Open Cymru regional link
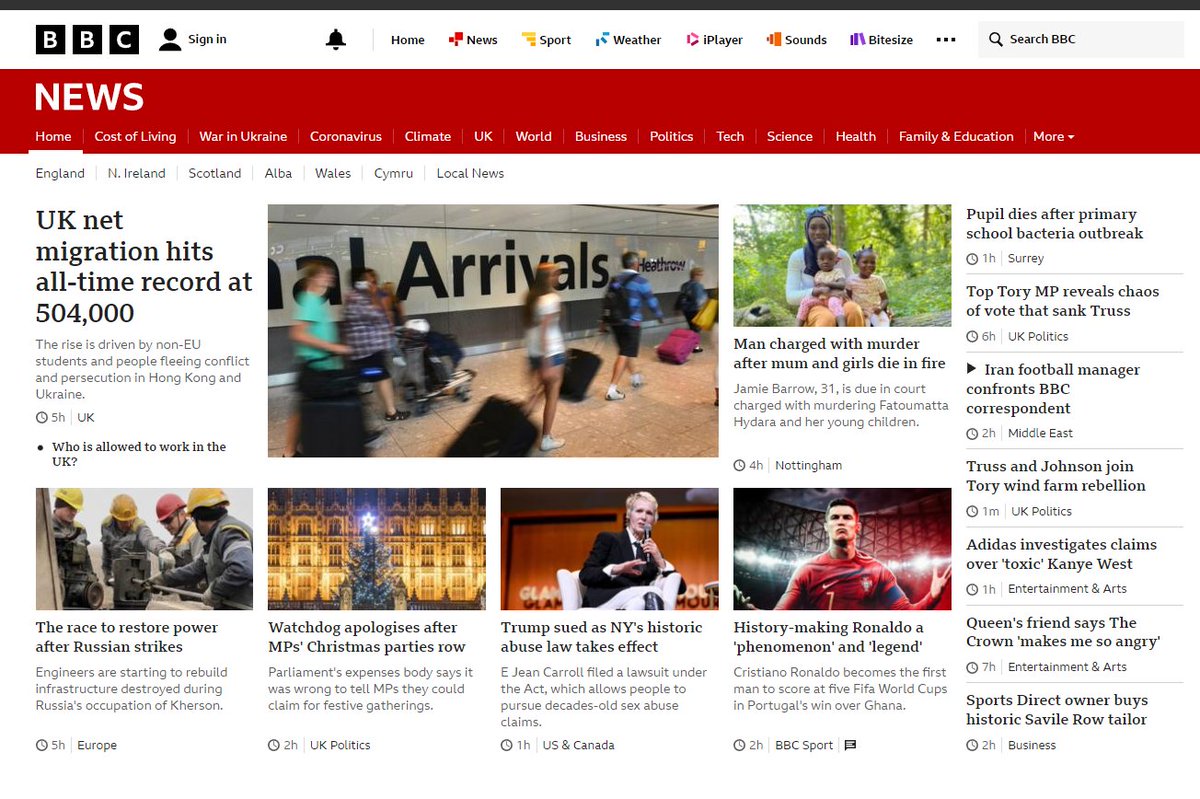The height and width of the screenshot is (799, 1200). (393, 173)
